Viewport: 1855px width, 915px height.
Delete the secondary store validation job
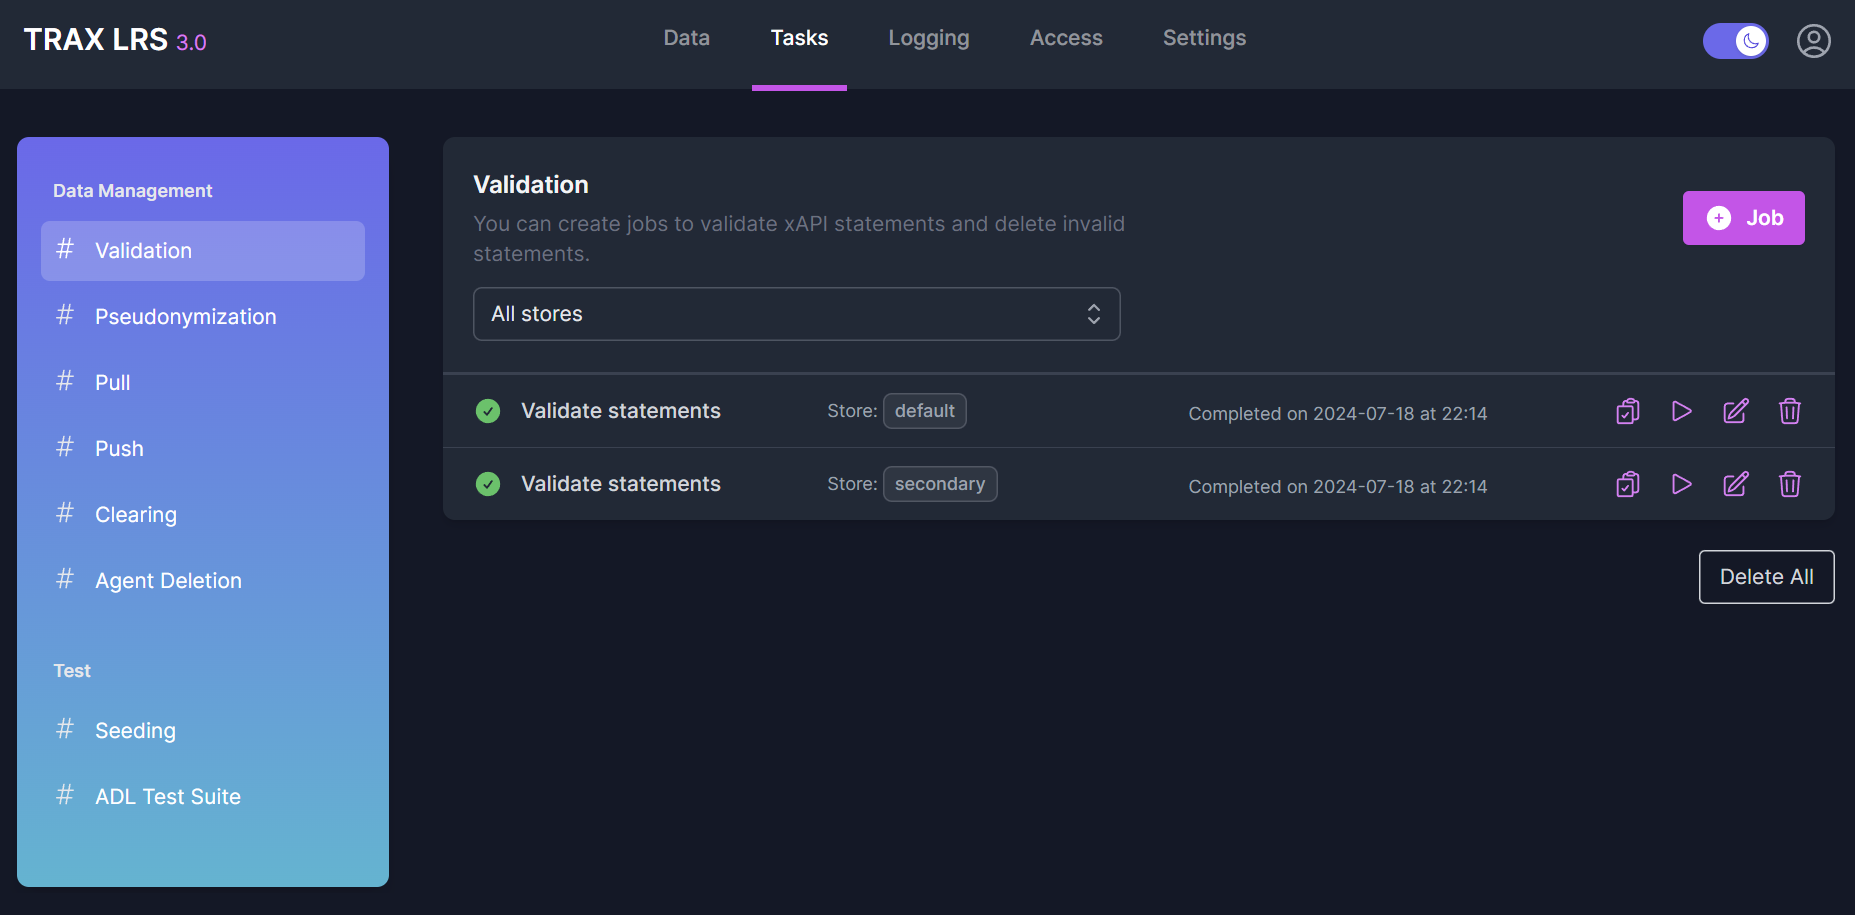pyautogui.click(x=1789, y=484)
